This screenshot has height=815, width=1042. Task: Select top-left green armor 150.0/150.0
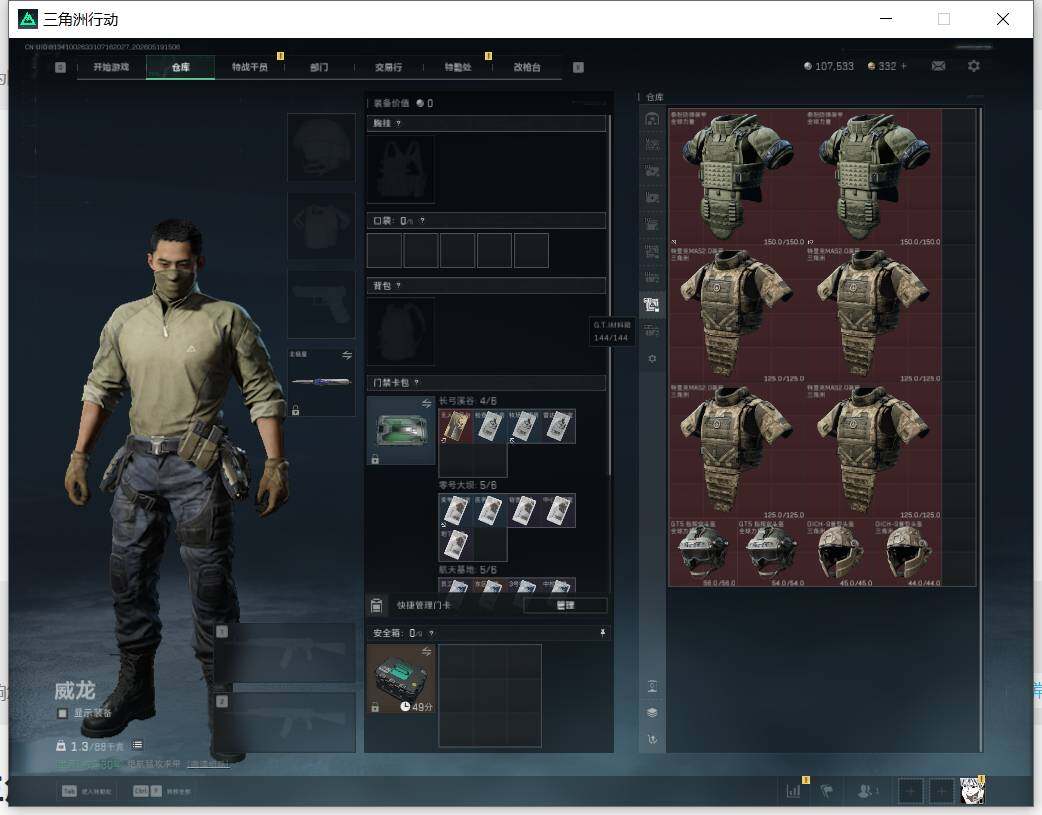pos(736,177)
